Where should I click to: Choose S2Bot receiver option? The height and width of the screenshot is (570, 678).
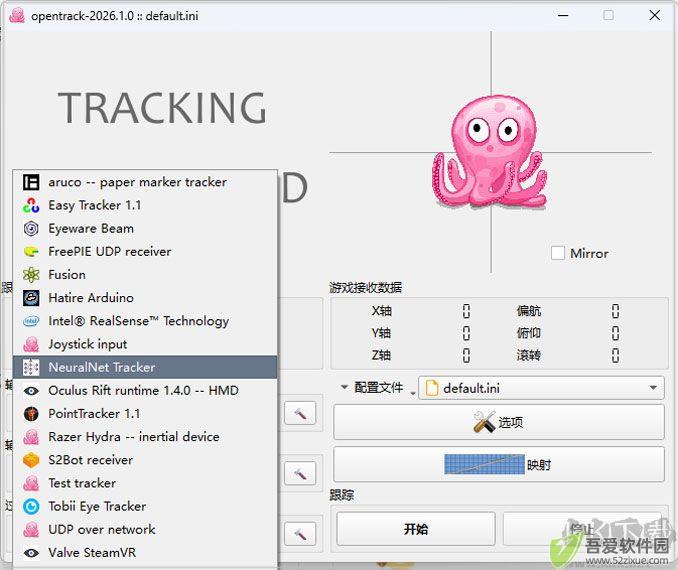pos(145,460)
